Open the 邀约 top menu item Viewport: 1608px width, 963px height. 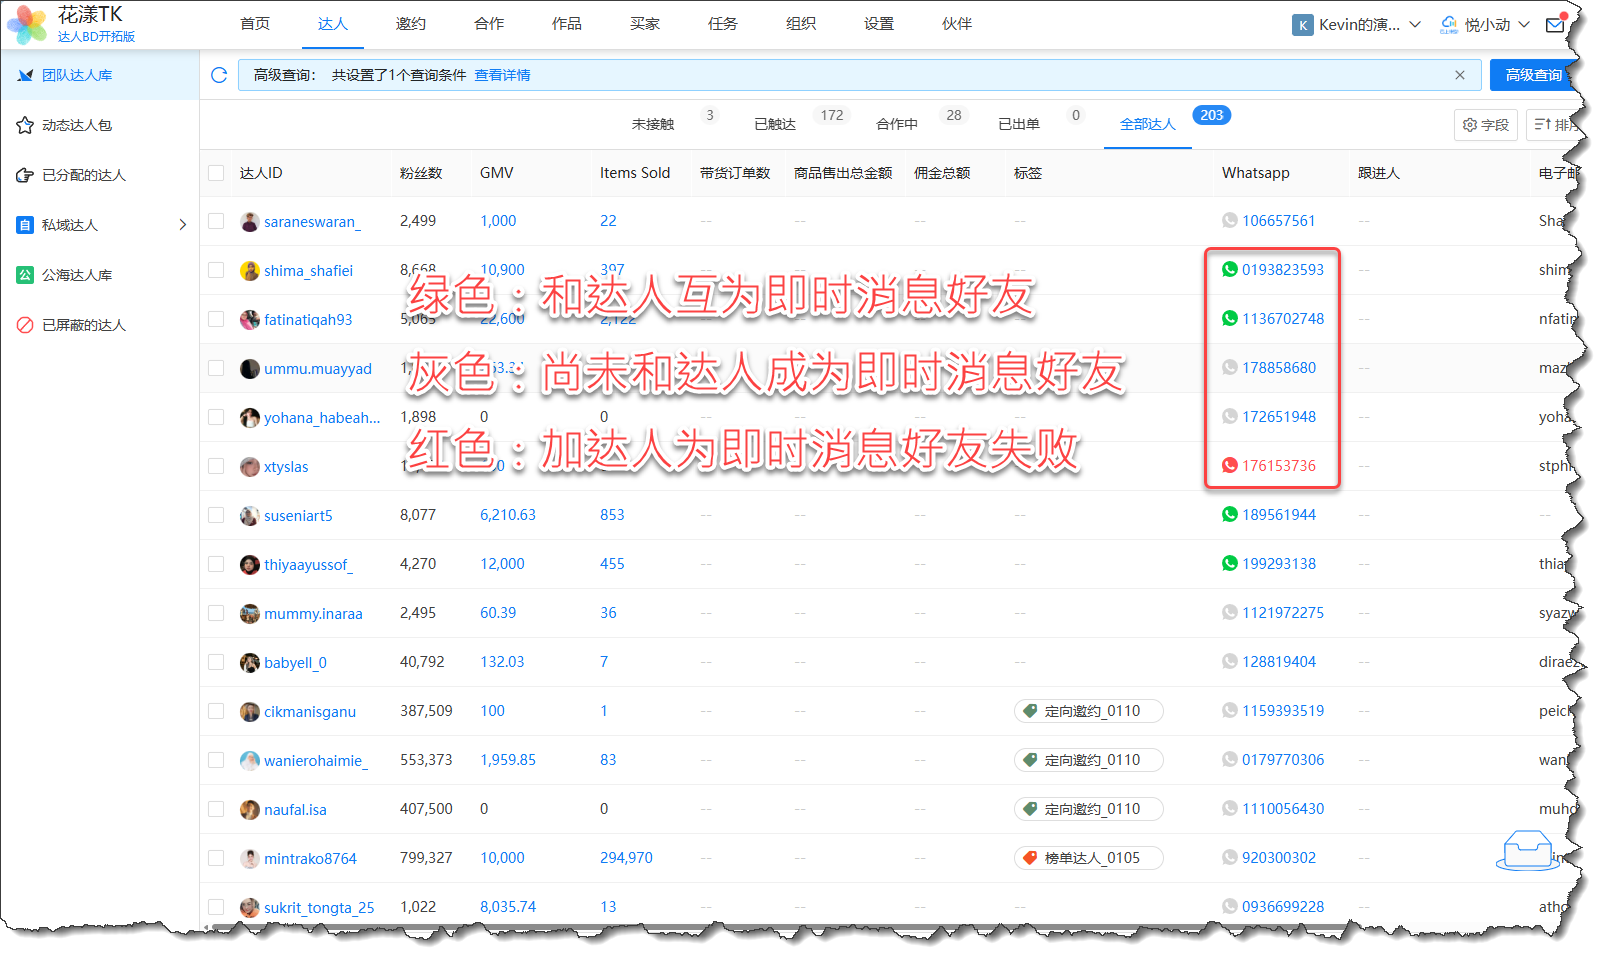(410, 24)
